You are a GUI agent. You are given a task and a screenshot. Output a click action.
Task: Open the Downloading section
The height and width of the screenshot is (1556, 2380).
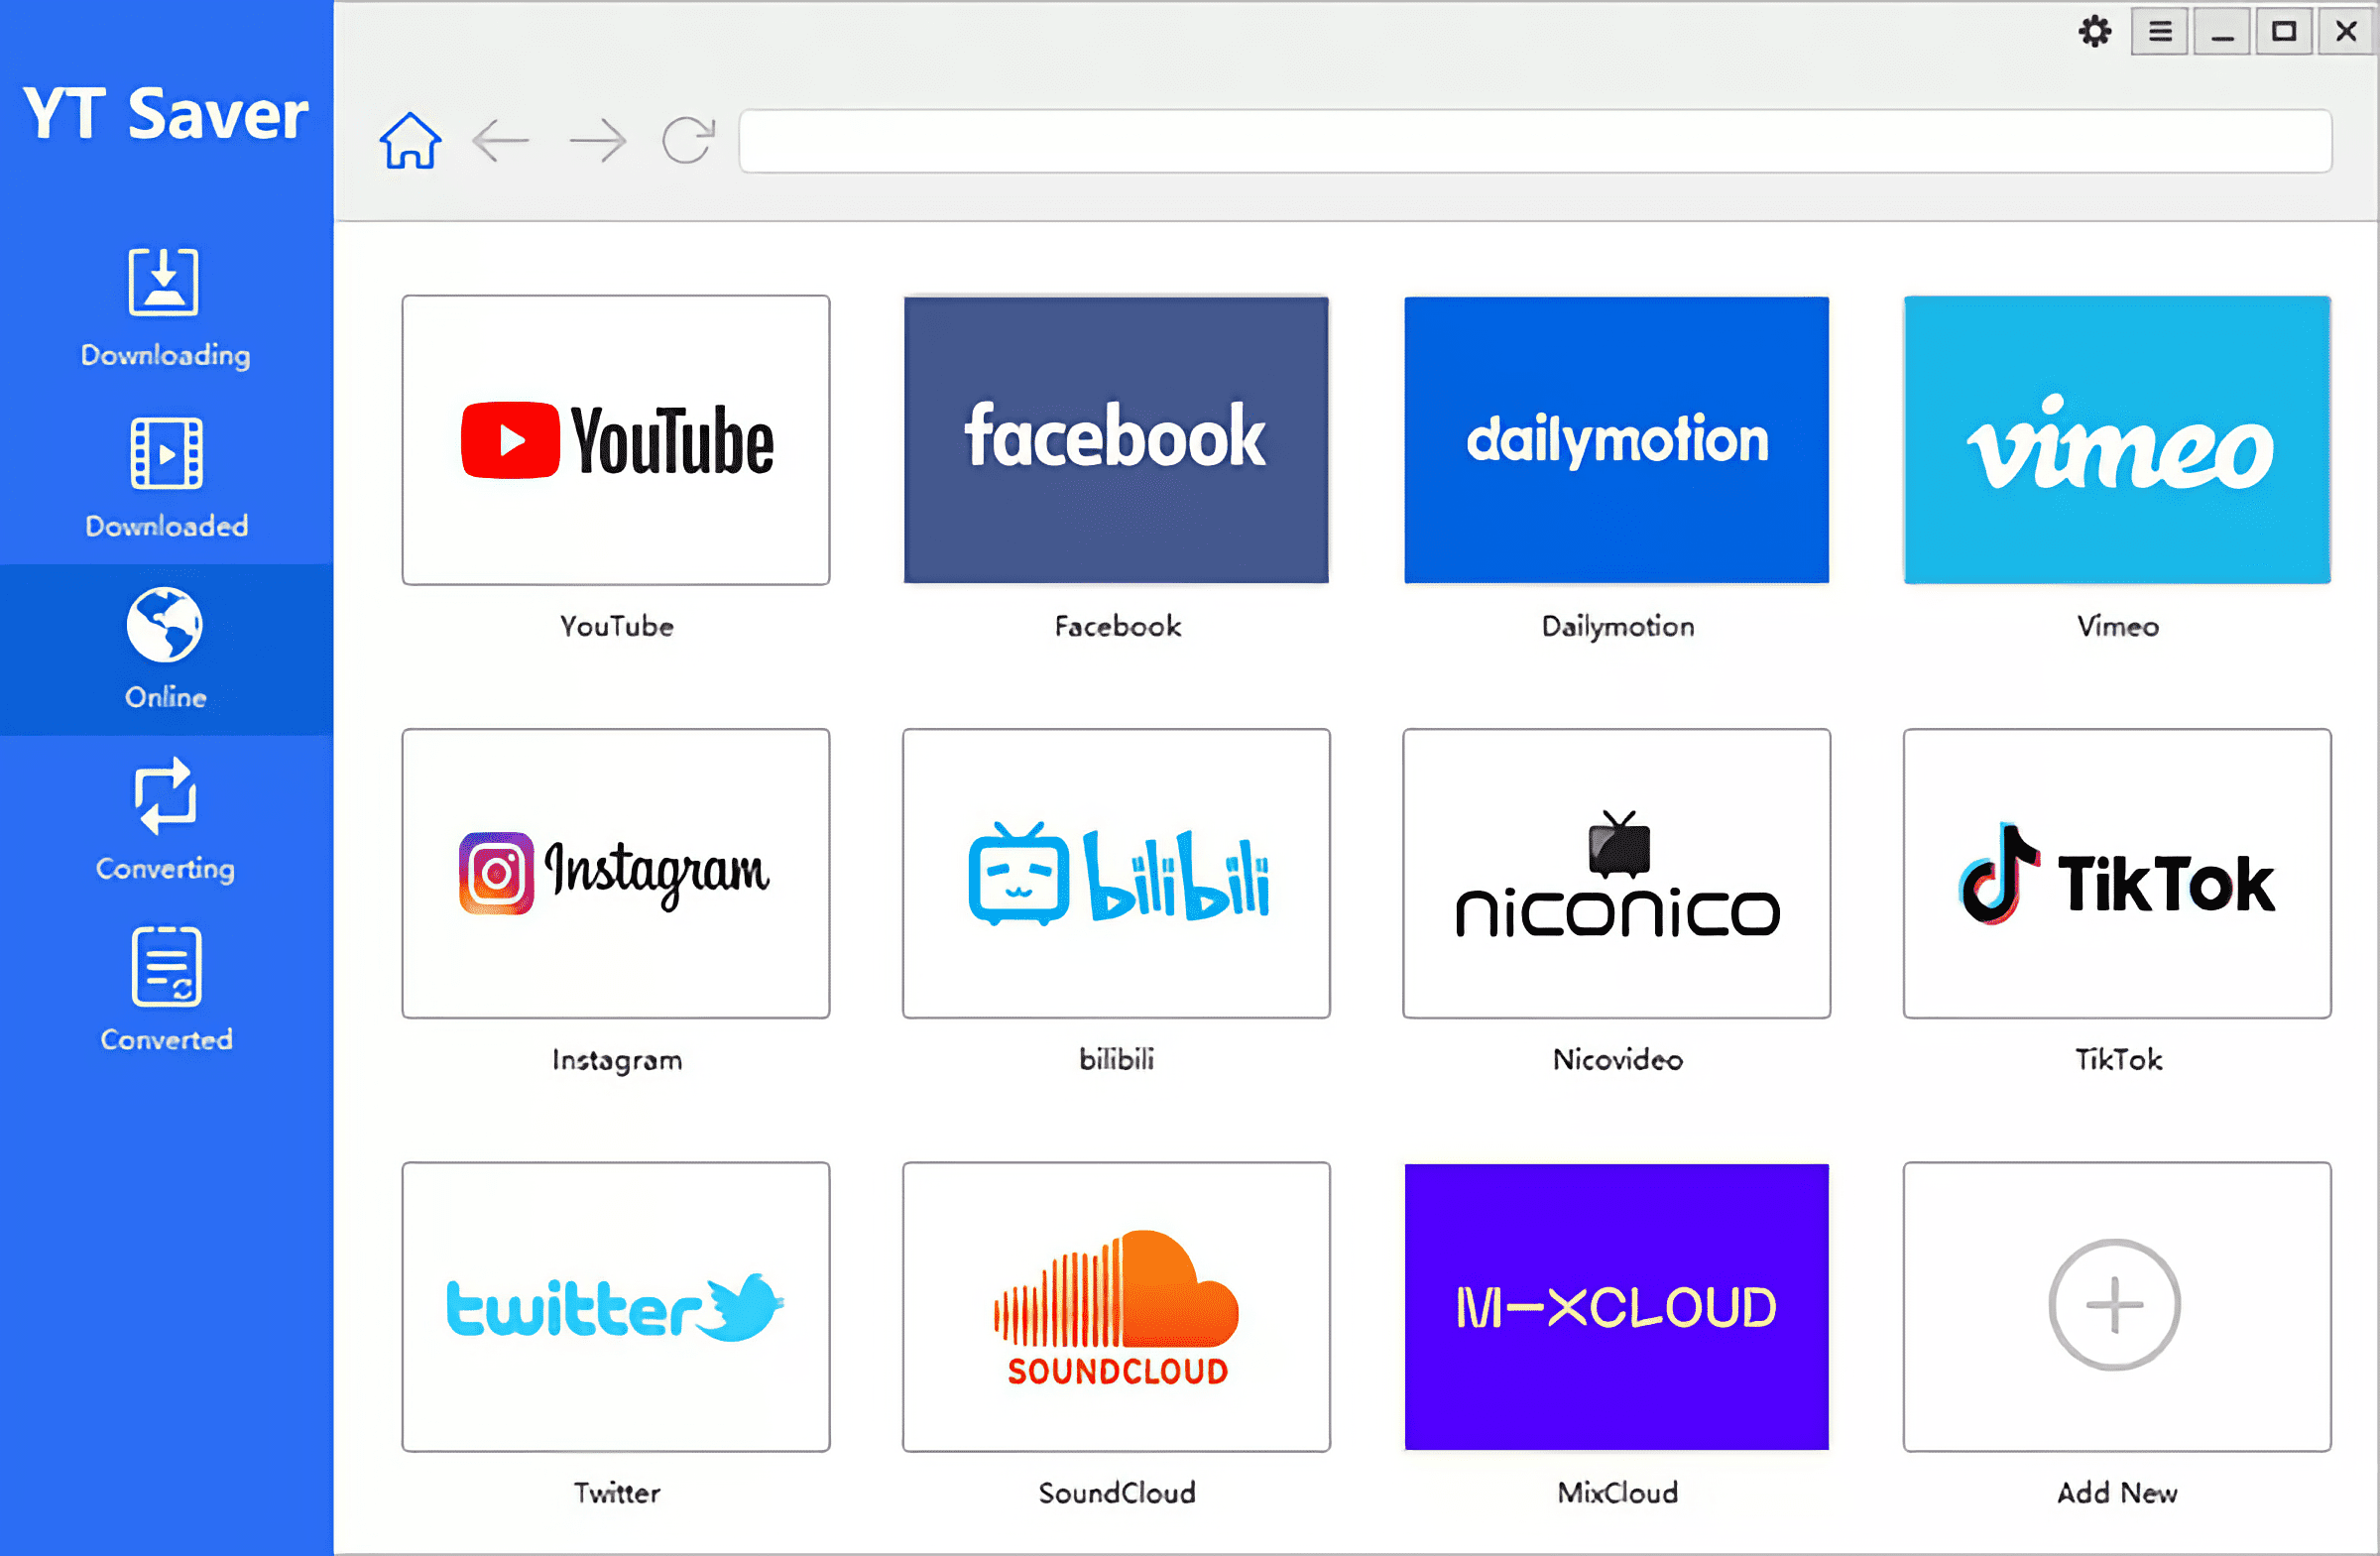(x=167, y=310)
